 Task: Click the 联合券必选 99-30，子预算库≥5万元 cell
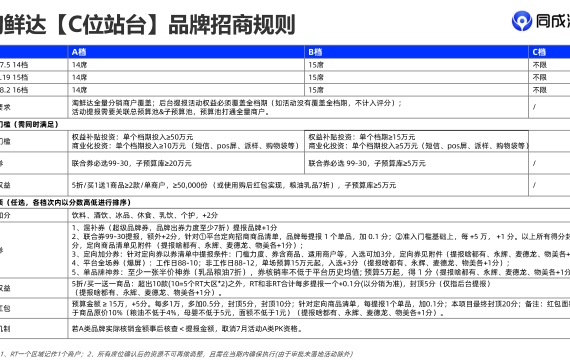point(416,163)
